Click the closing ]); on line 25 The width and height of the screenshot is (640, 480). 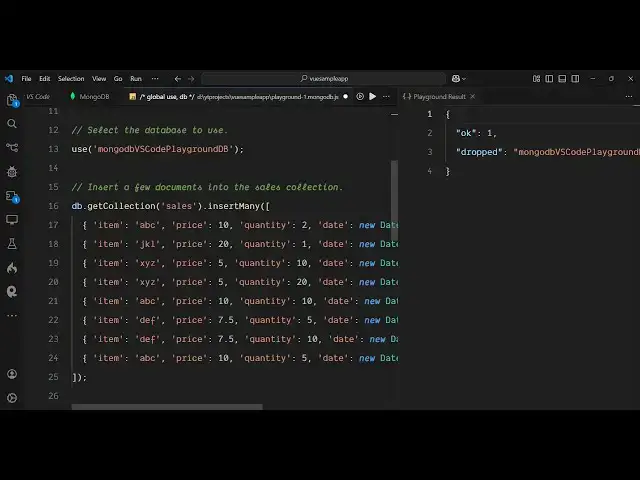click(79, 377)
